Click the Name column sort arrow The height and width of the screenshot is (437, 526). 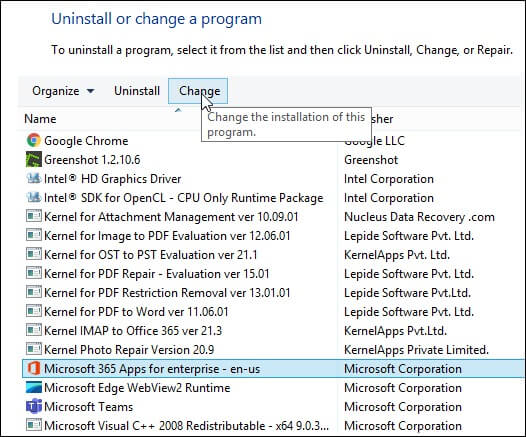point(178,110)
